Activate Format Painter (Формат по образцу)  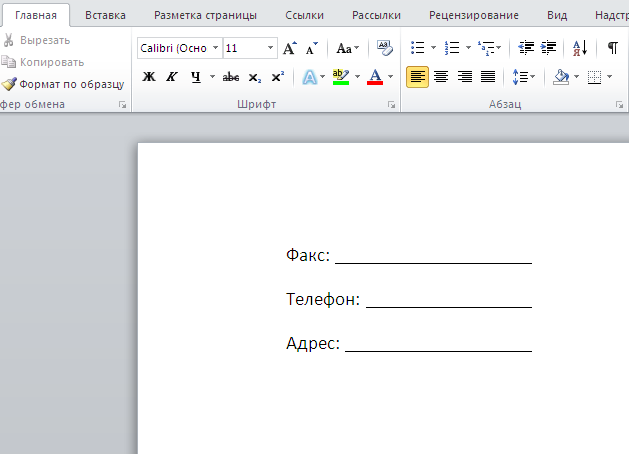[x=63, y=84]
